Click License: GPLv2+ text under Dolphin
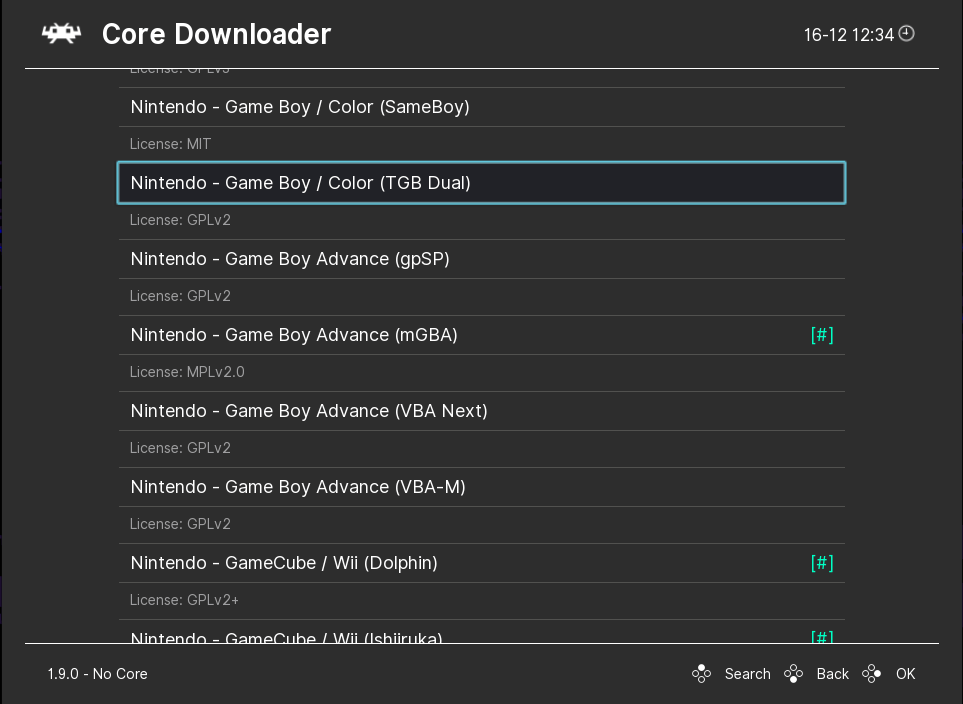Screen dimensions: 963x704 pyautogui.click(x=184, y=600)
